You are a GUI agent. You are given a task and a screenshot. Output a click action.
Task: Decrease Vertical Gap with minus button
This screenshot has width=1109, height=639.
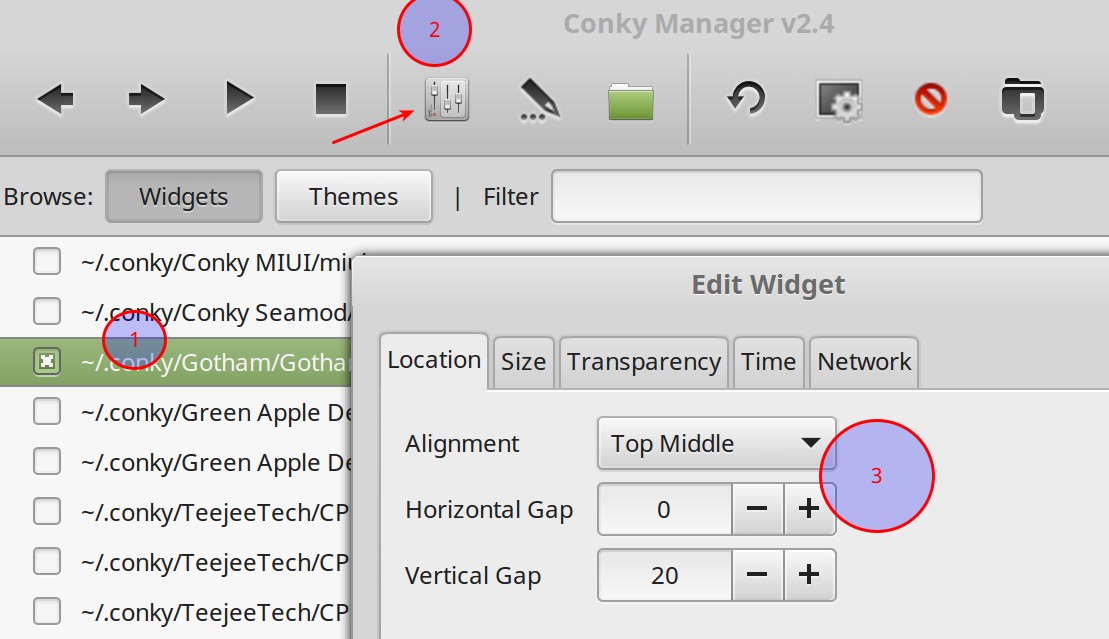(x=757, y=575)
